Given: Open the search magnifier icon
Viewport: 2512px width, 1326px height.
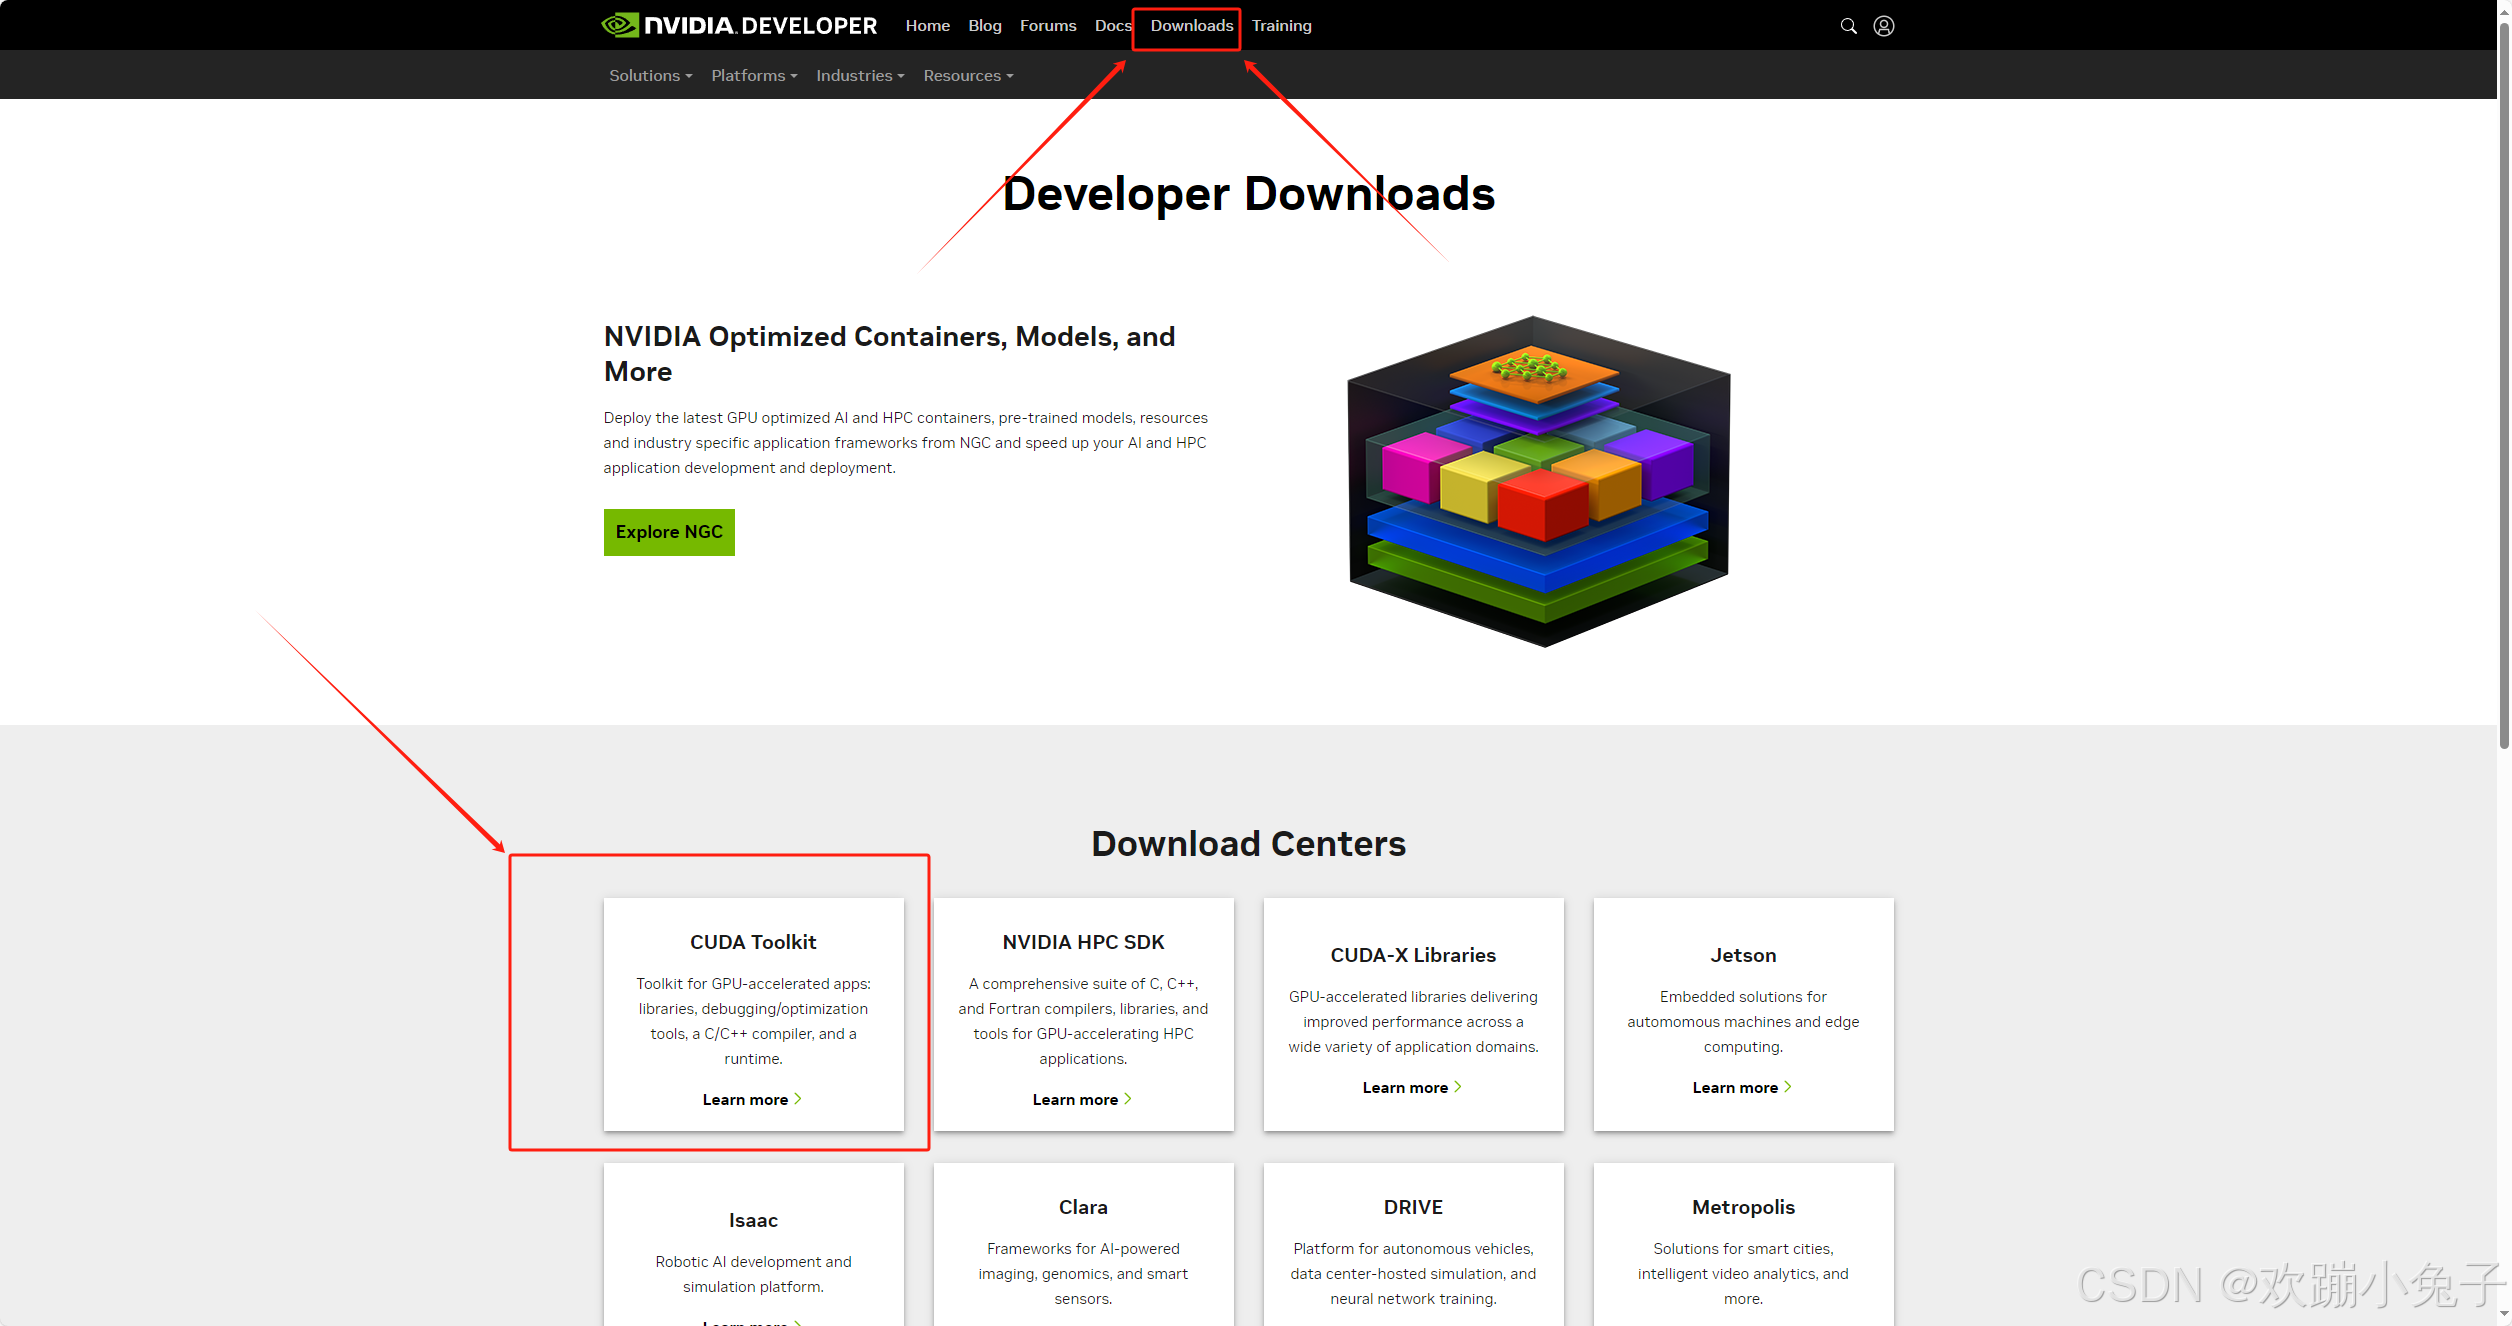Looking at the screenshot, I should [1848, 26].
